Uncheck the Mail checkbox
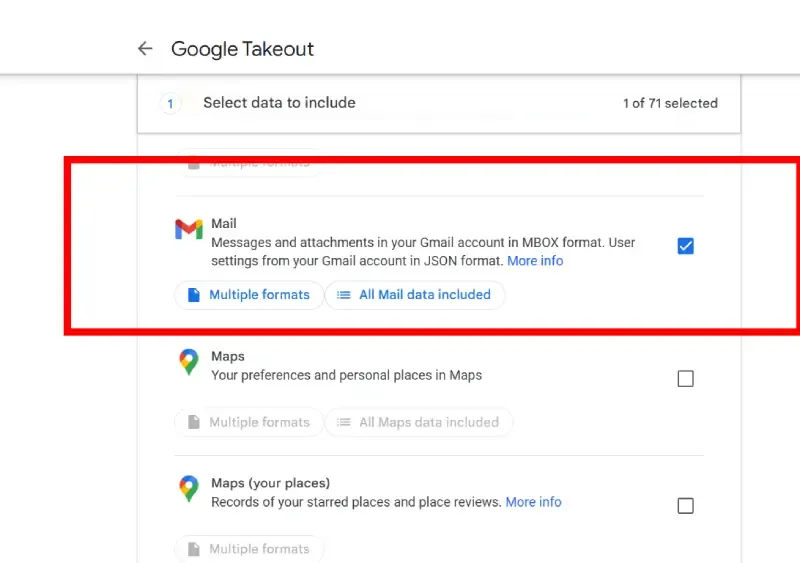The width and height of the screenshot is (800, 563). coord(685,246)
